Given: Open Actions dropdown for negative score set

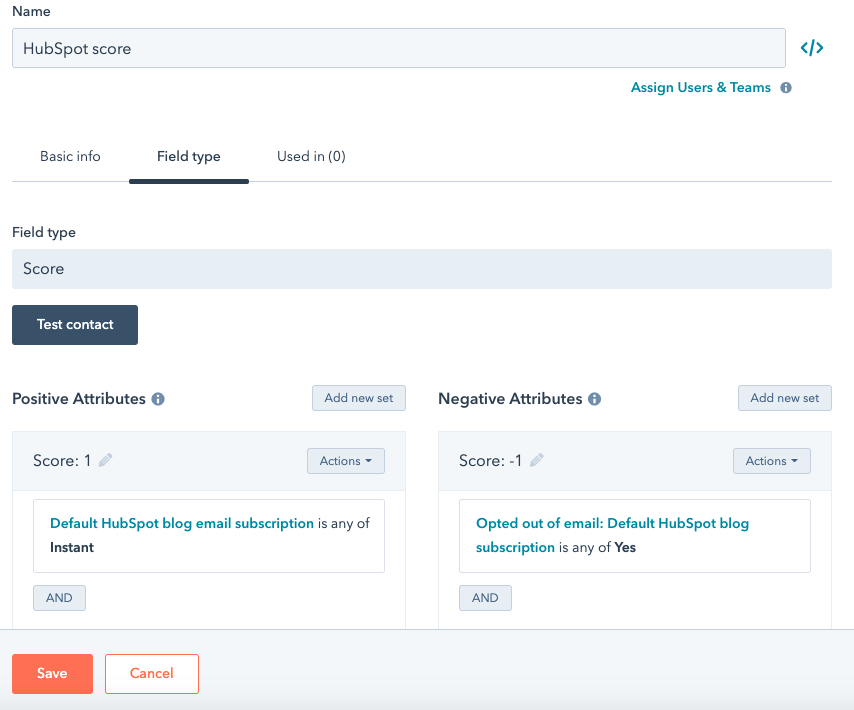Looking at the screenshot, I should 771,461.
